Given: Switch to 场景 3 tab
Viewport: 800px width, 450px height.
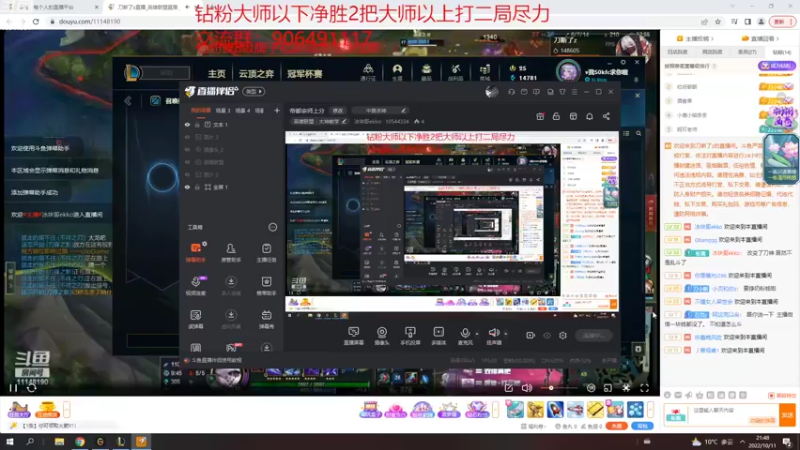Looking at the screenshot, I should [x=222, y=110].
